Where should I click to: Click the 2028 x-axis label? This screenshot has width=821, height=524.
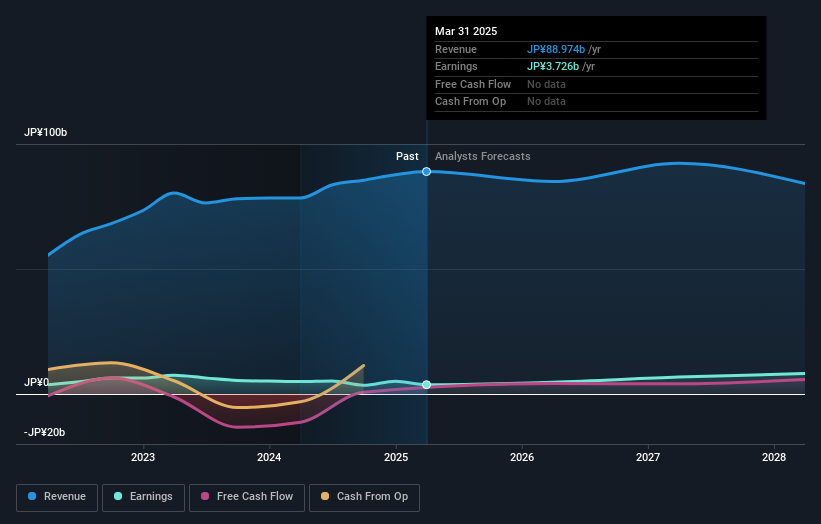(x=774, y=458)
